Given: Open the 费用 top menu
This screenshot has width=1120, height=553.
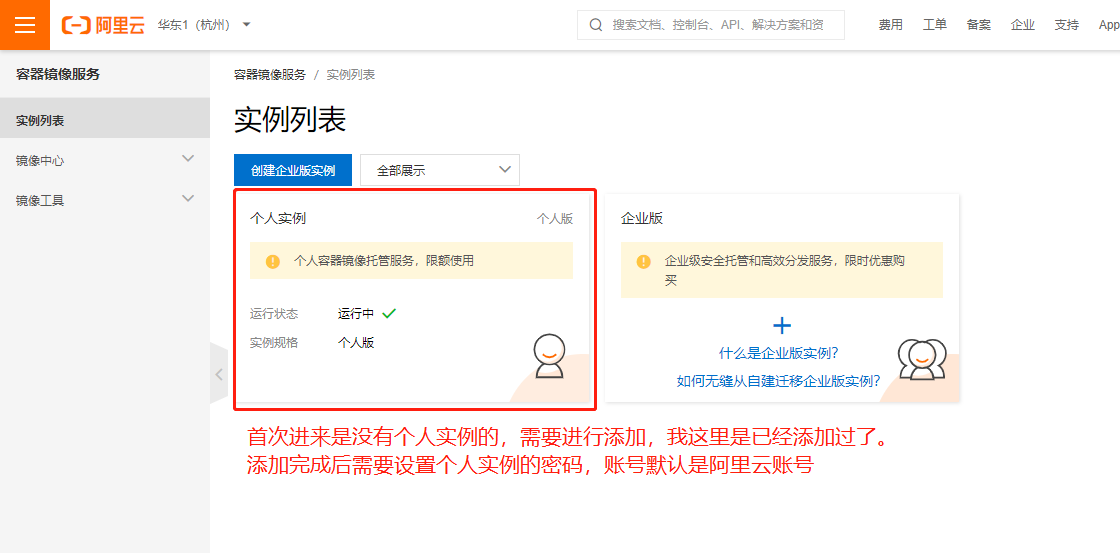Looking at the screenshot, I should point(891,25).
